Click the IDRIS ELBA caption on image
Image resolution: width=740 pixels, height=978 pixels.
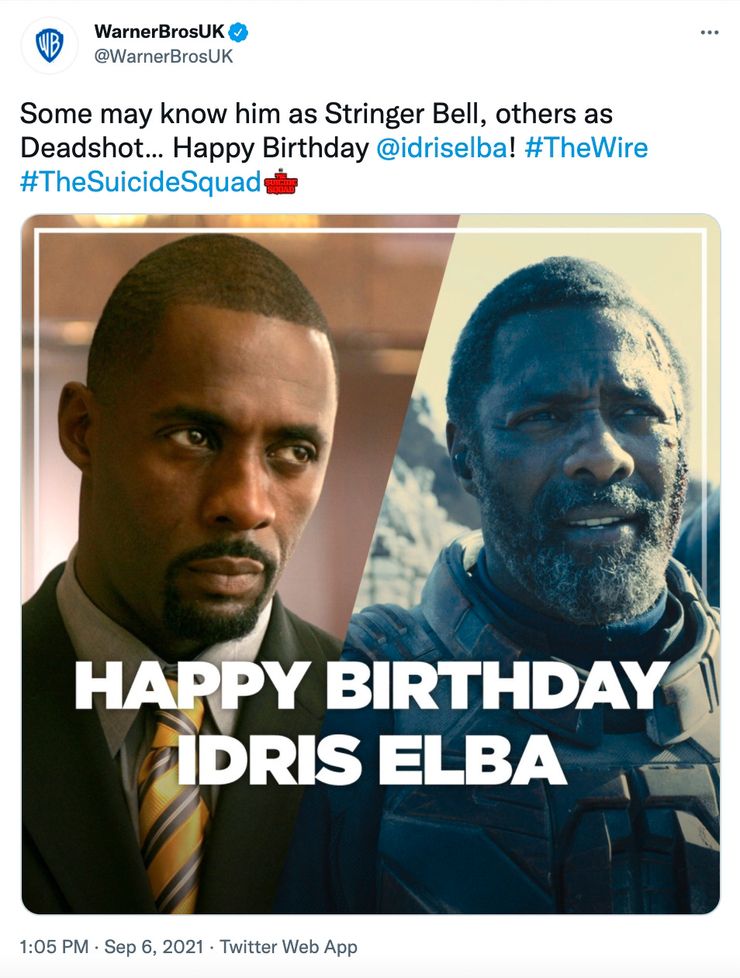point(372,760)
